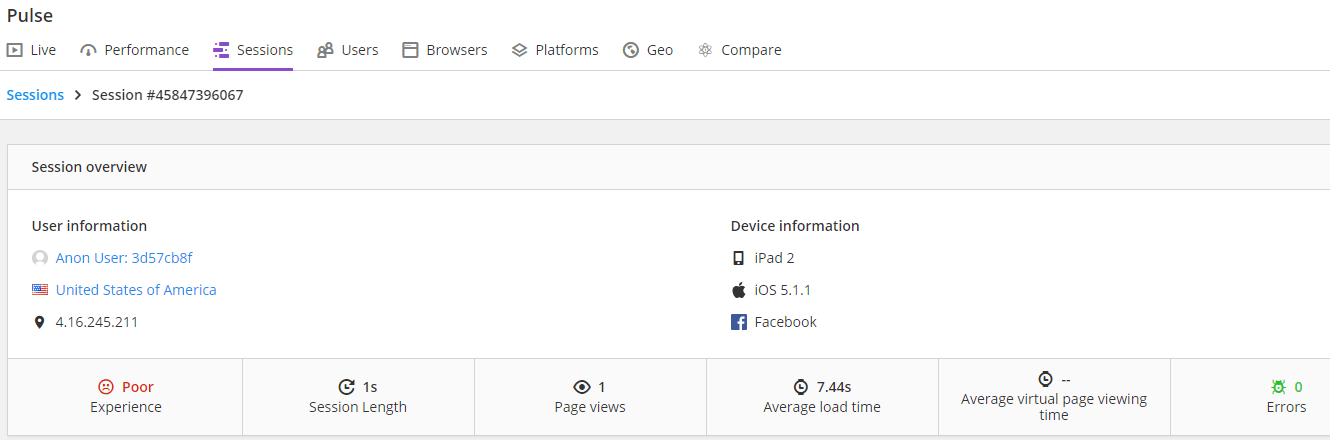Image resolution: width=1330 pixels, height=440 pixels.
Task: Go to the Browsers tab
Action: (445, 50)
